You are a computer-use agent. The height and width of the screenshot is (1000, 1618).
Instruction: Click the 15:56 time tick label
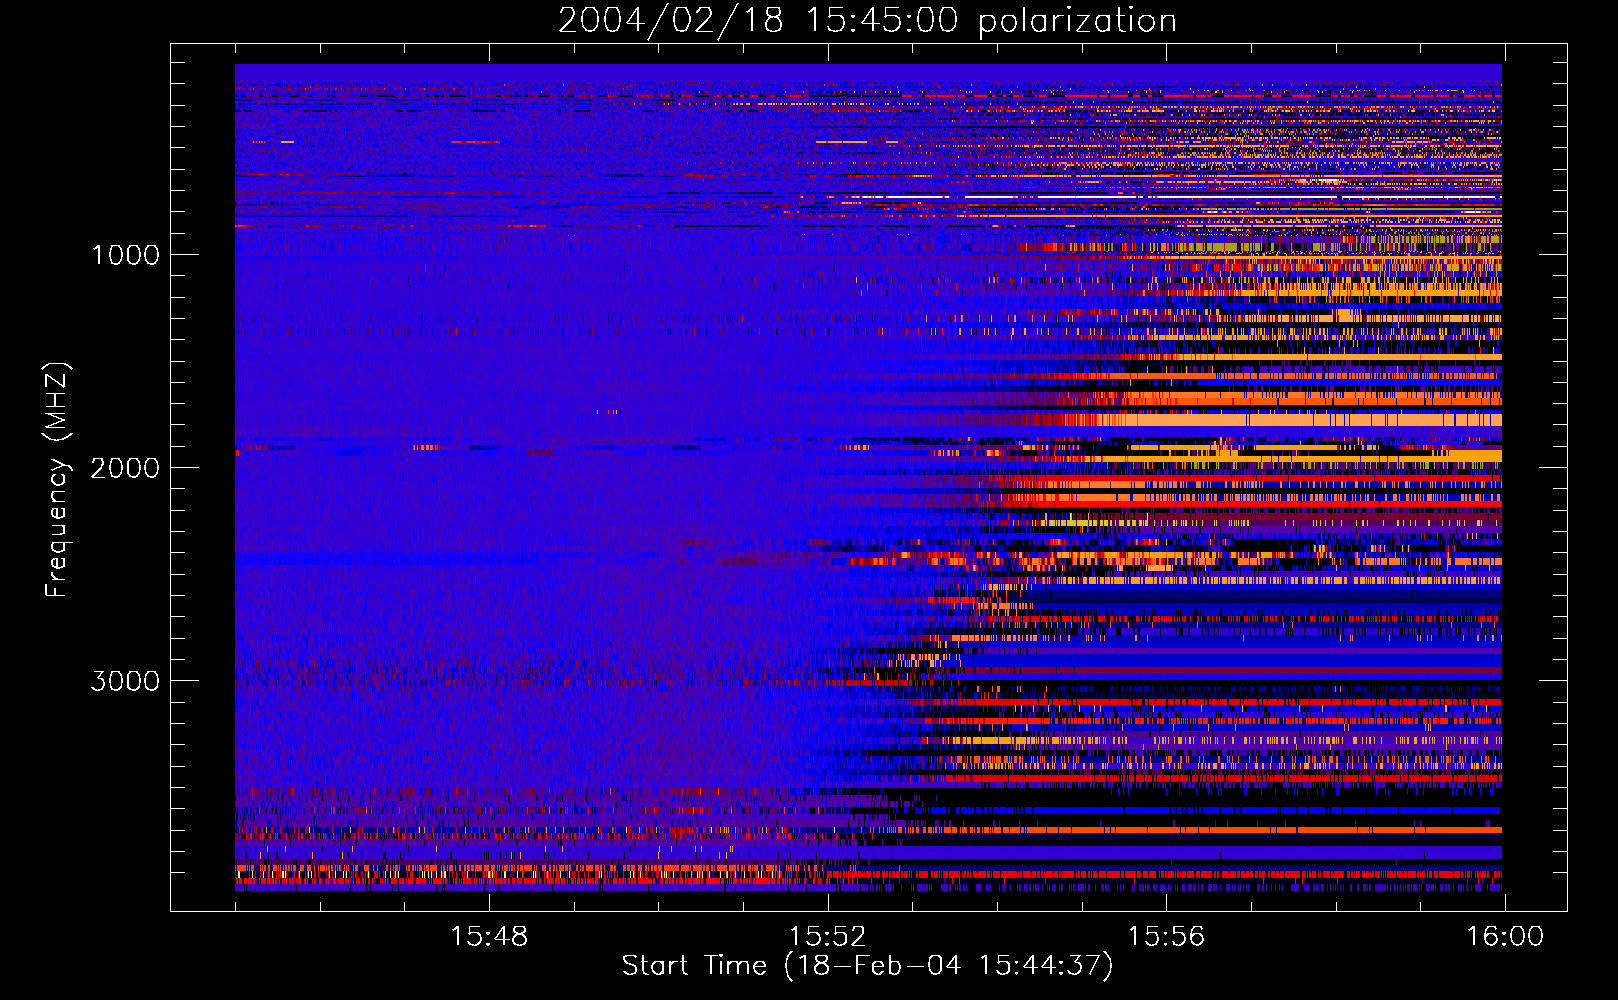(1167, 937)
